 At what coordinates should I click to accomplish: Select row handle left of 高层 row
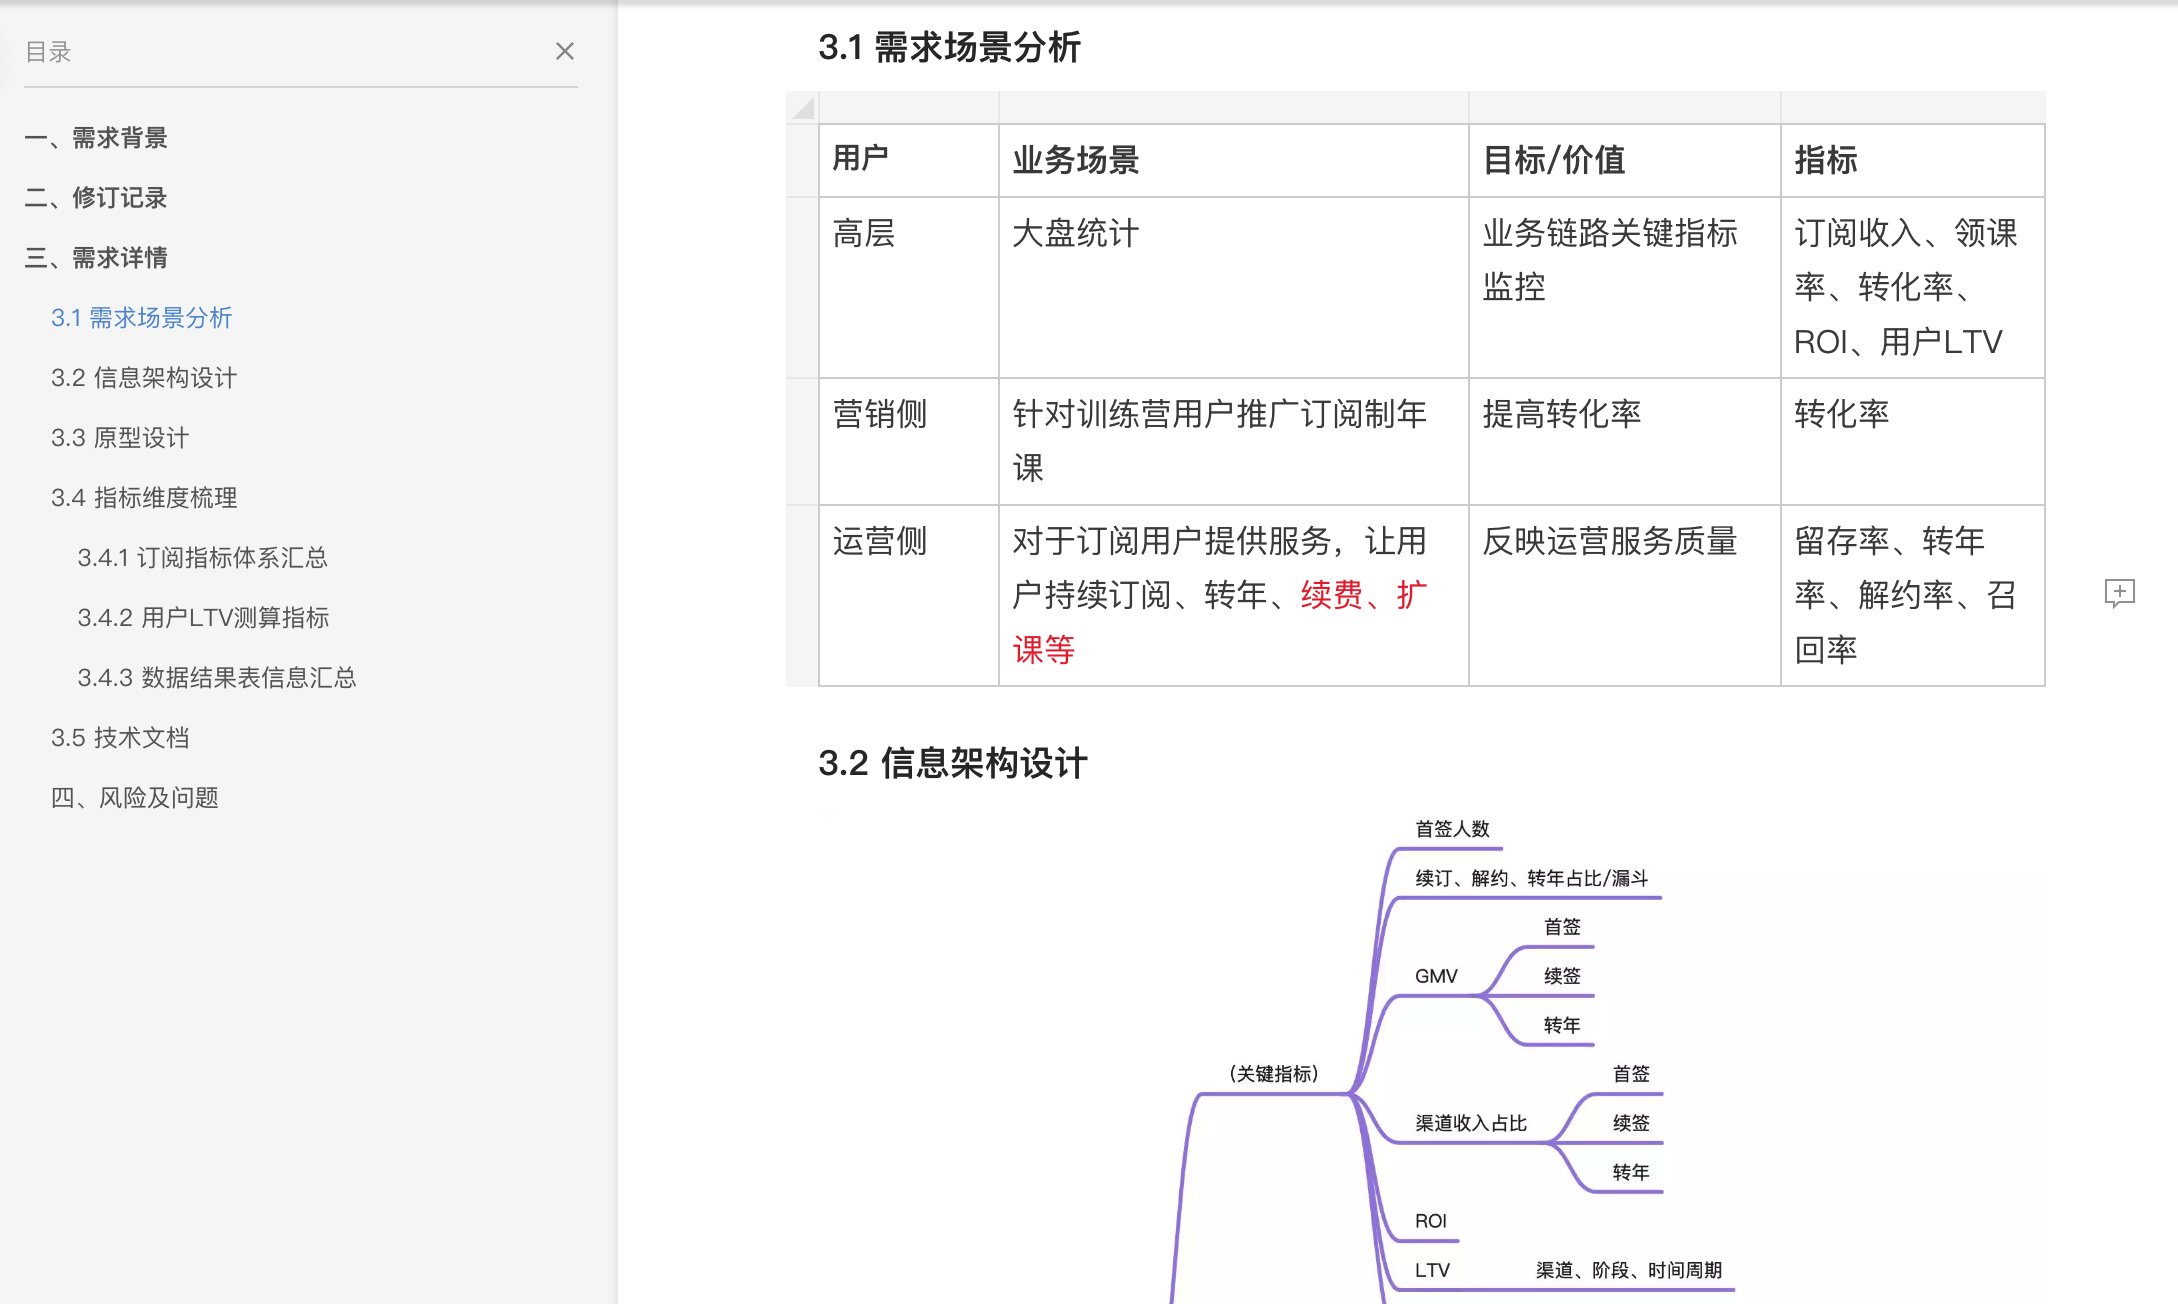coord(802,287)
